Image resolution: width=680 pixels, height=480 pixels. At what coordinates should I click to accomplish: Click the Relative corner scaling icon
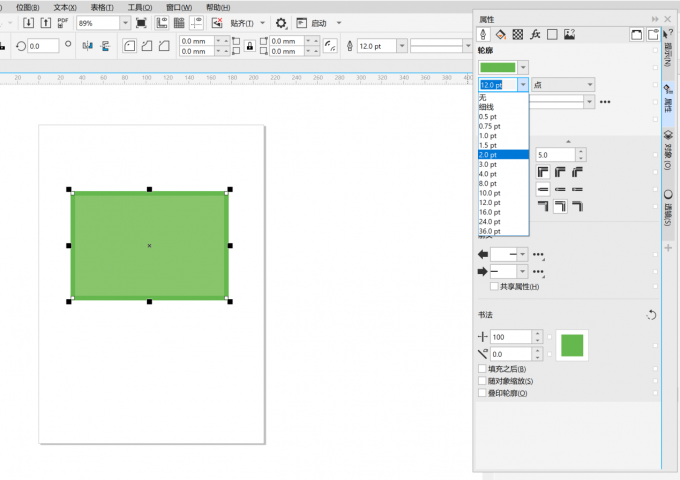click(x=330, y=46)
